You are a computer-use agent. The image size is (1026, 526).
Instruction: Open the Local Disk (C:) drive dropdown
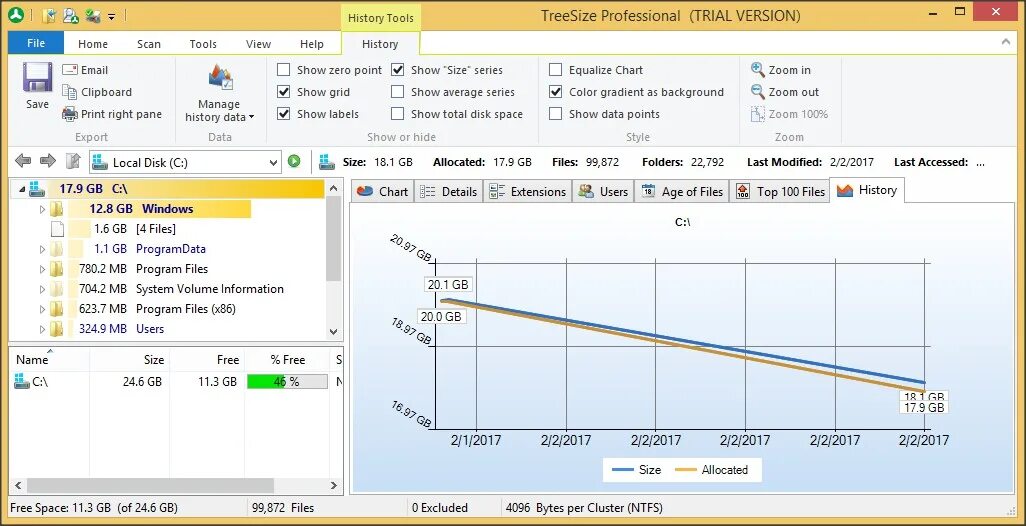(274, 162)
